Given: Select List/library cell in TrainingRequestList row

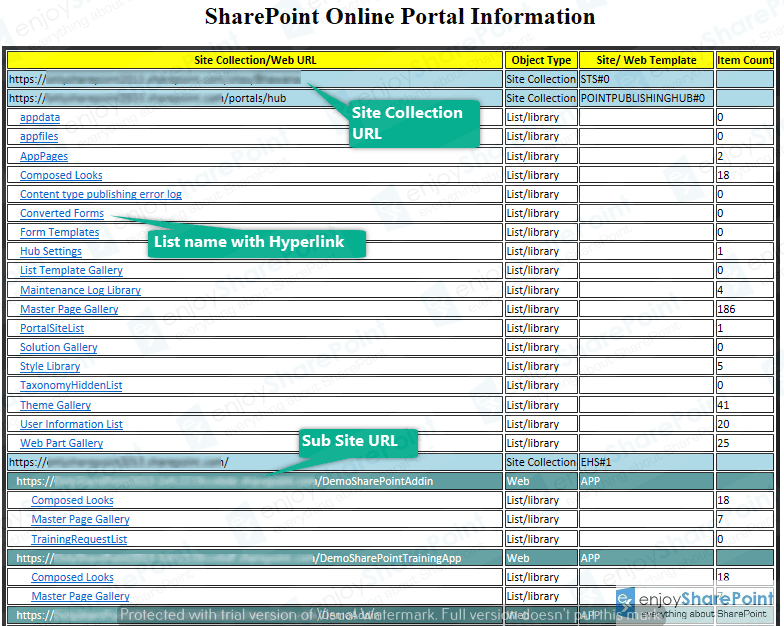Looking at the screenshot, I should click(542, 539).
